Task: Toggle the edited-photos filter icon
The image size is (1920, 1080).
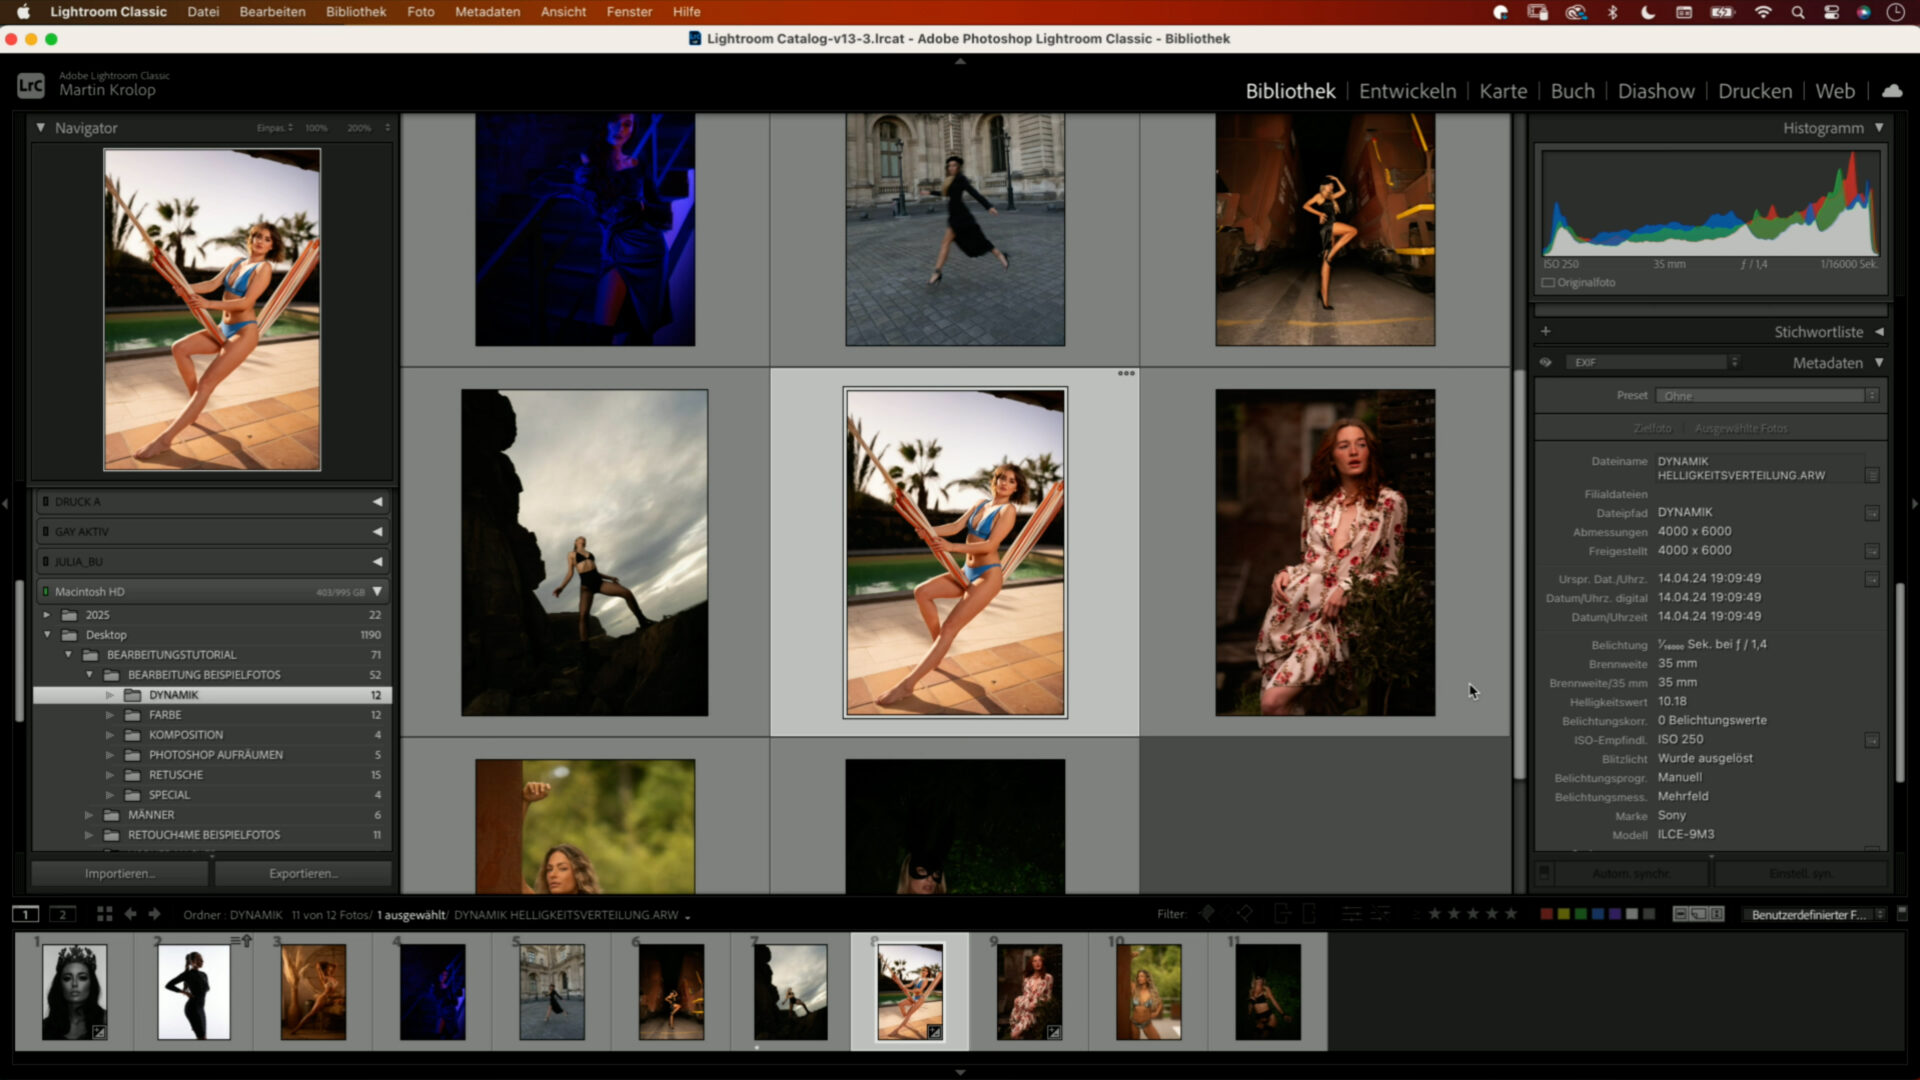Action: [1351, 914]
